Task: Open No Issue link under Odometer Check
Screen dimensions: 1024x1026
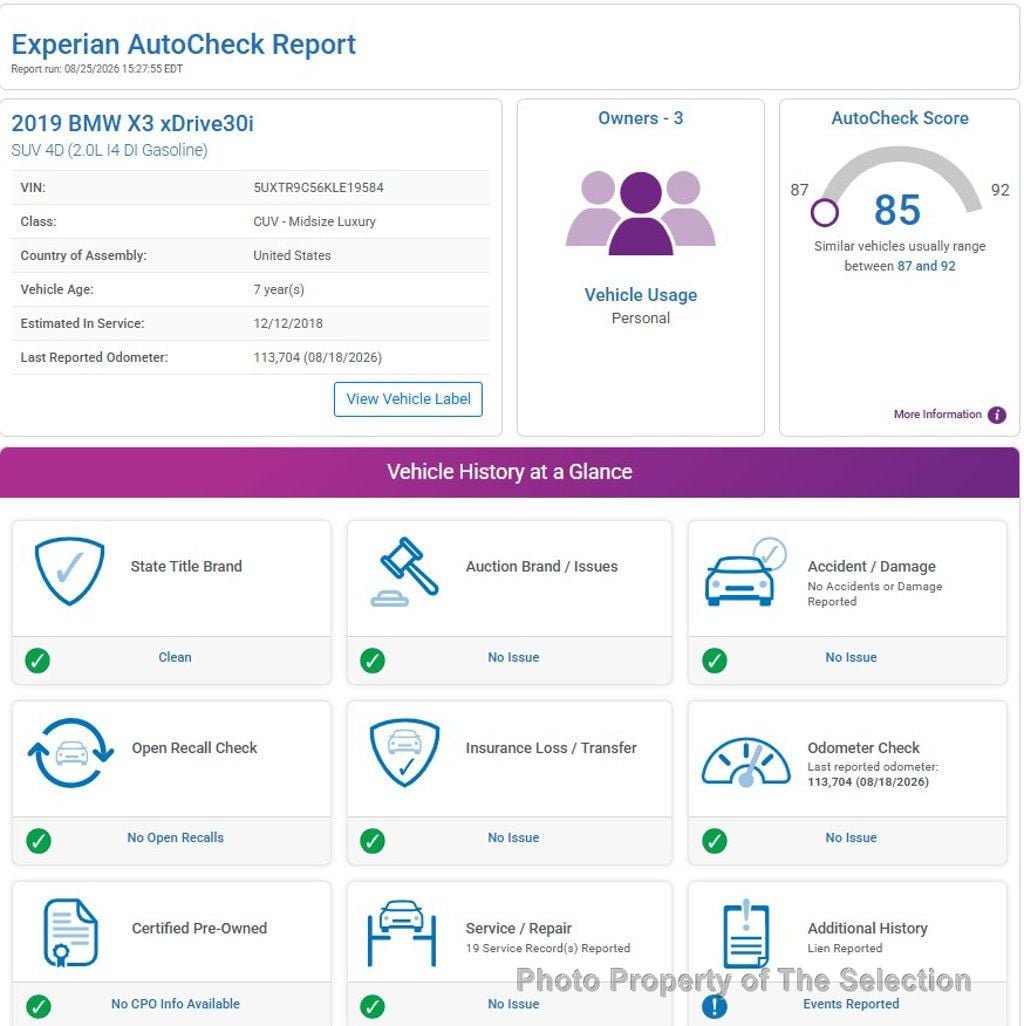Action: click(x=851, y=838)
